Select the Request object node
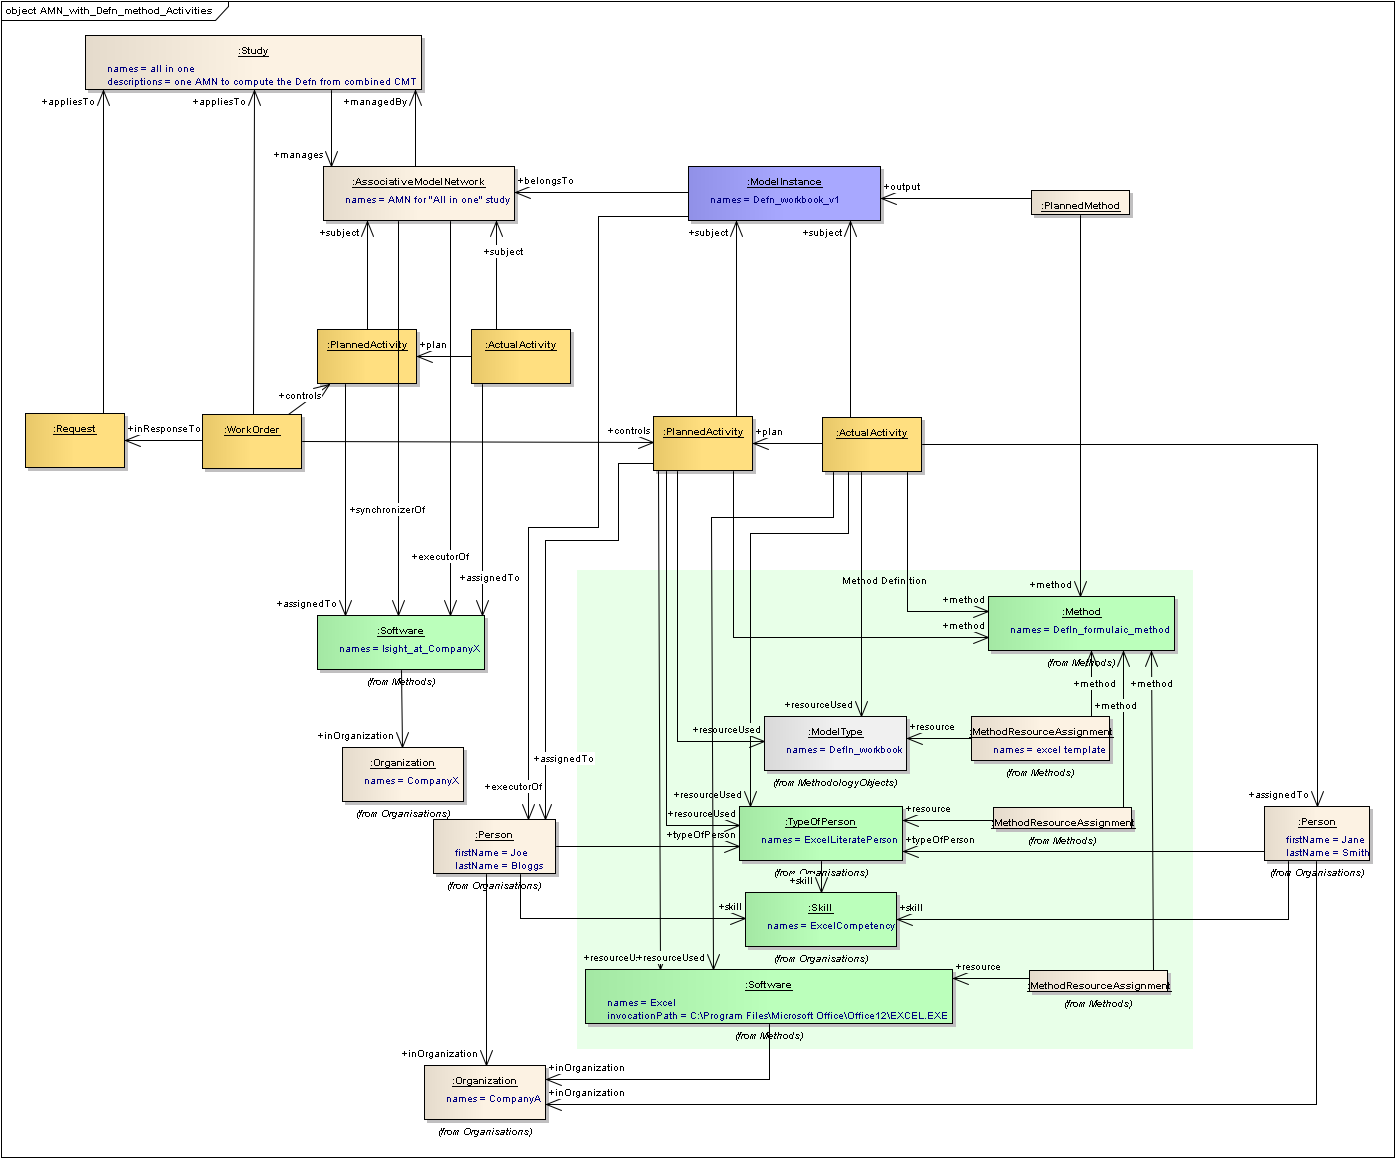Viewport: 1395px width, 1158px height. pyautogui.click(x=75, y=440)
